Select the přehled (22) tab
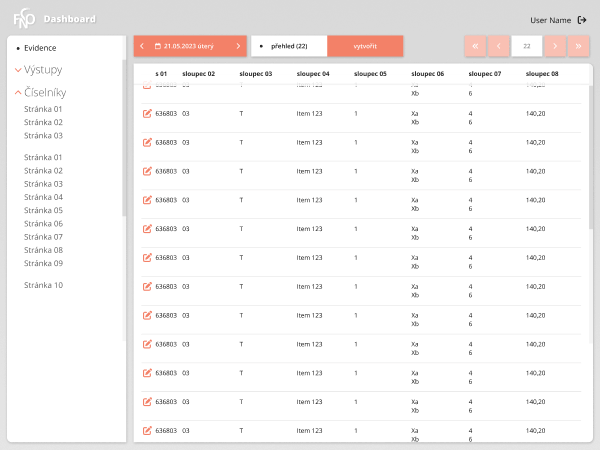This screenshot has width=600, height=450. click(289, 46)
